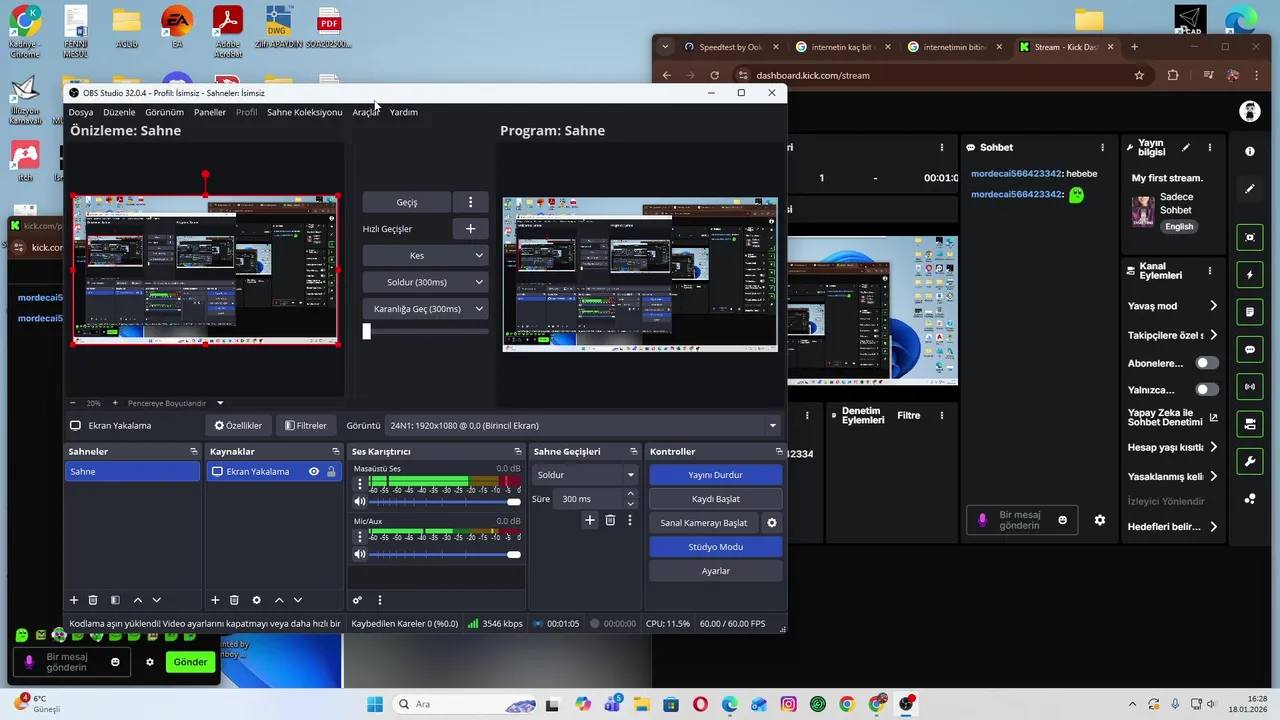This screenshot has width=1280, height=720.
Task: Open the Görüntü display combo box
Action: coord(583,425)
